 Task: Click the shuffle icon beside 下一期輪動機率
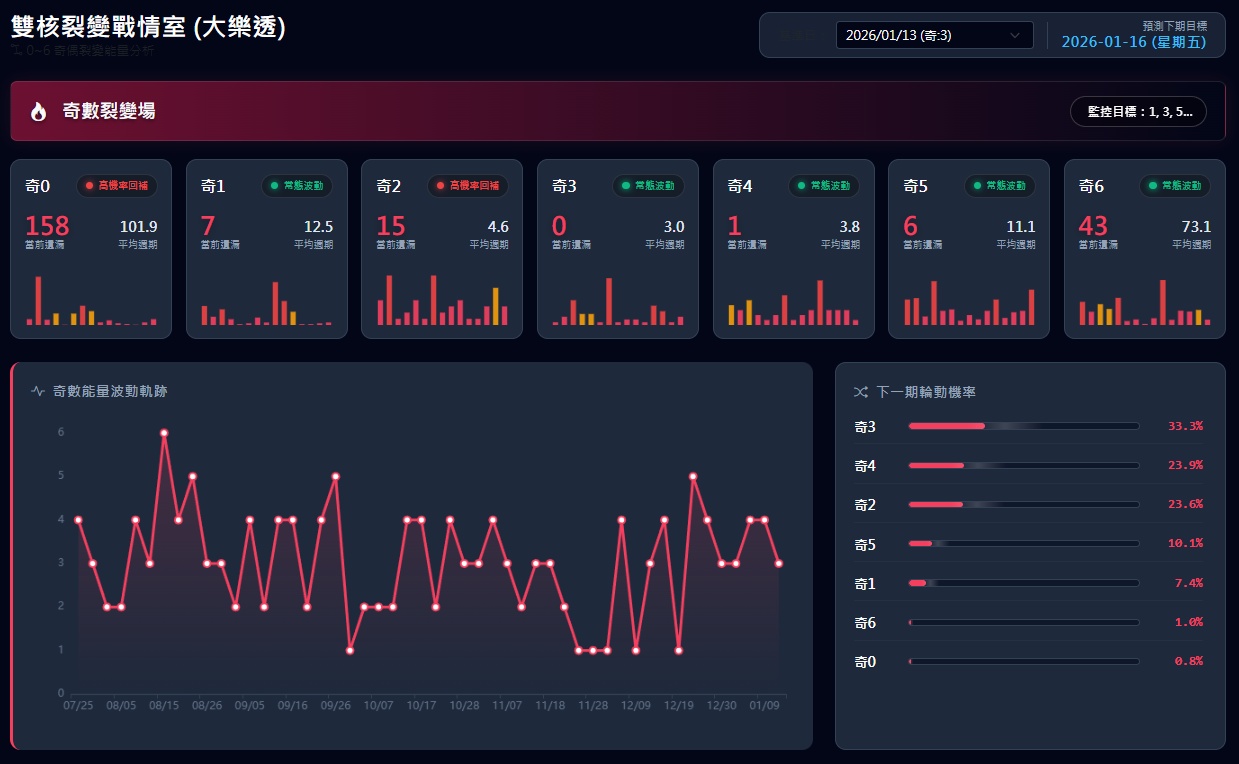(860, 392)
